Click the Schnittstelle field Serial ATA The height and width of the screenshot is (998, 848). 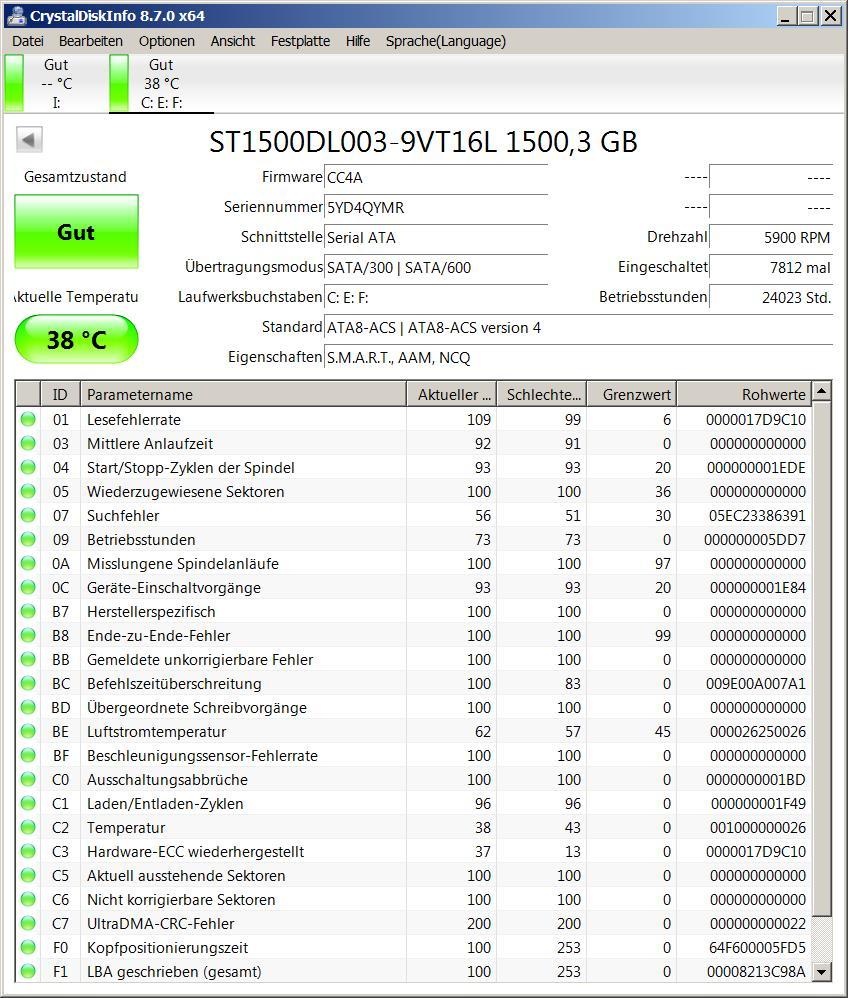pyautogui.click(x=436, y=237)
